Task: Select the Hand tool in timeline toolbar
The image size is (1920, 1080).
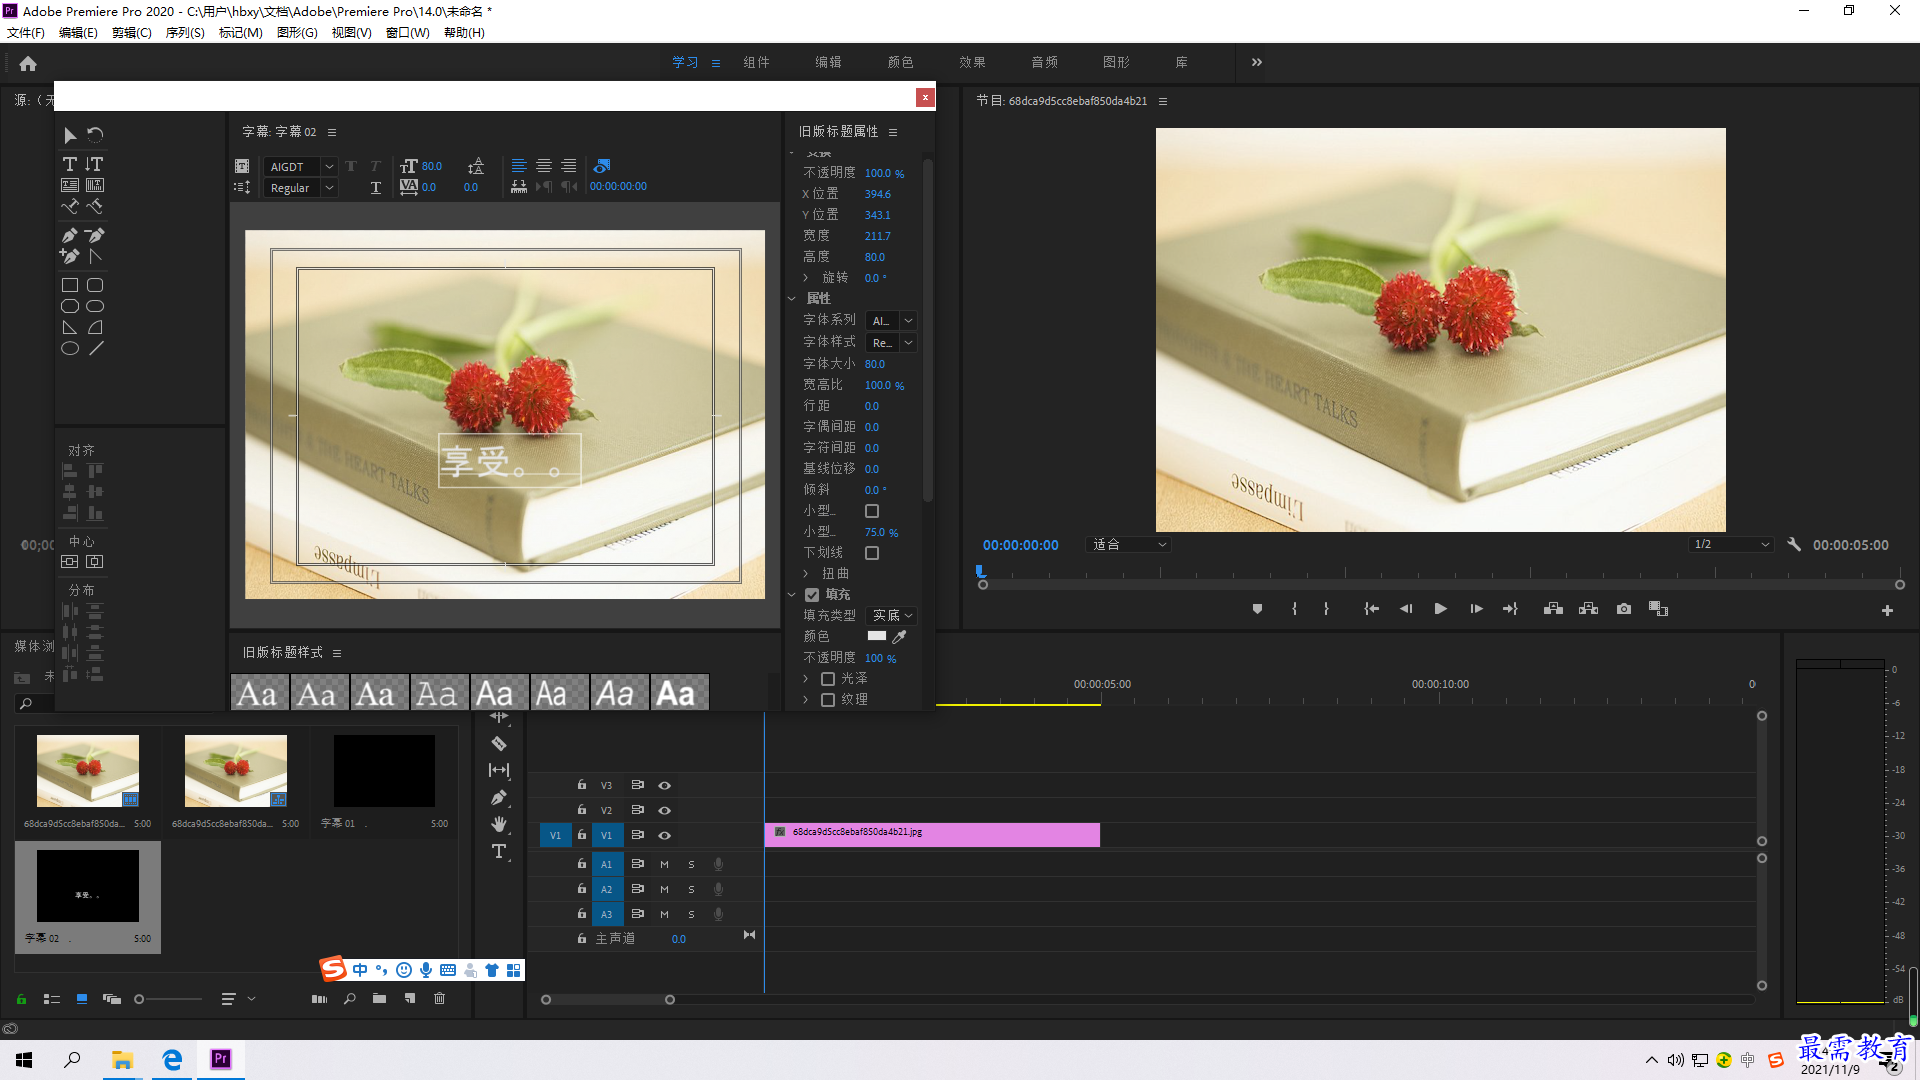Action: point(499,824)
